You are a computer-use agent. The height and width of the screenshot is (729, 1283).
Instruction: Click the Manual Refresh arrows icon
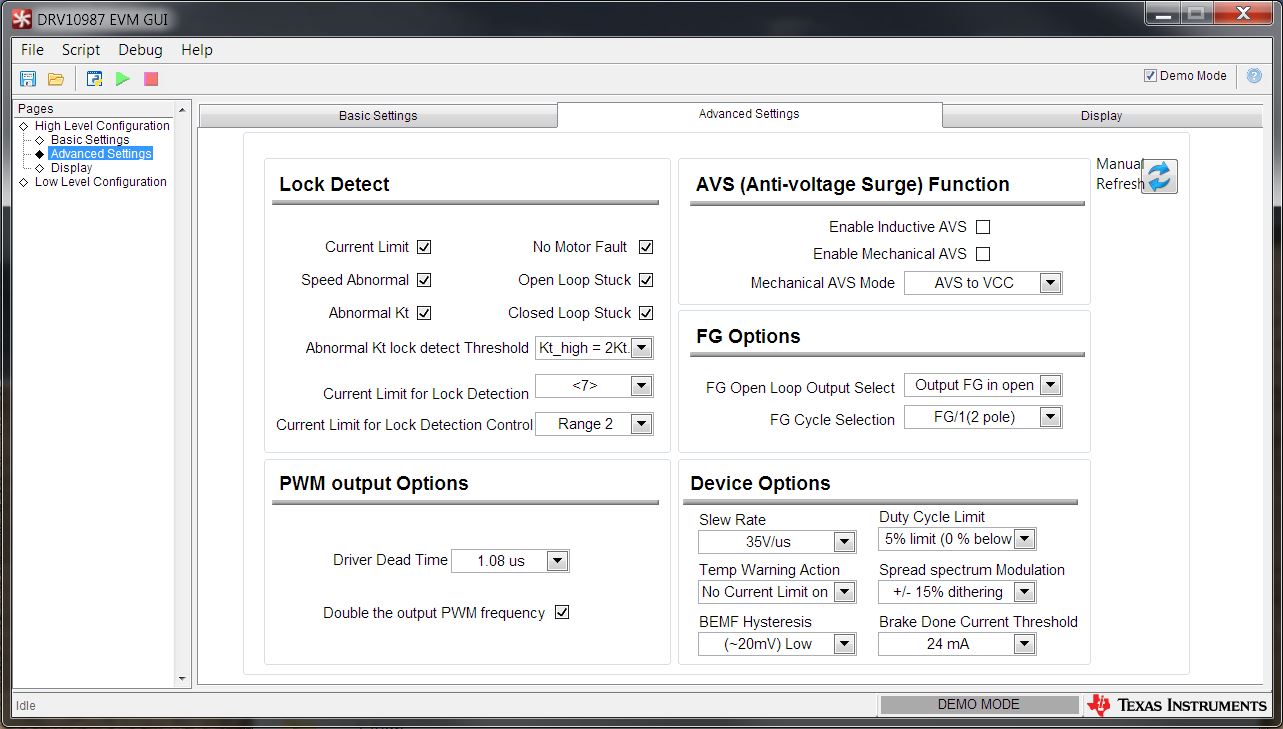coord(1159,176)
